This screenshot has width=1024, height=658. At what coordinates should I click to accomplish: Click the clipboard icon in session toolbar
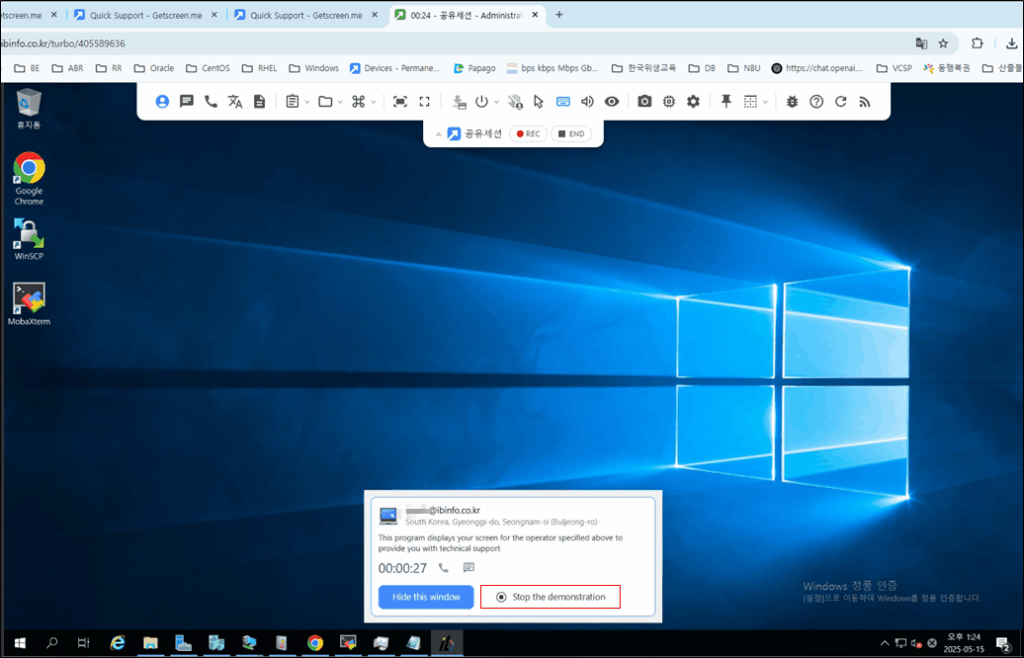coord(293,101)
